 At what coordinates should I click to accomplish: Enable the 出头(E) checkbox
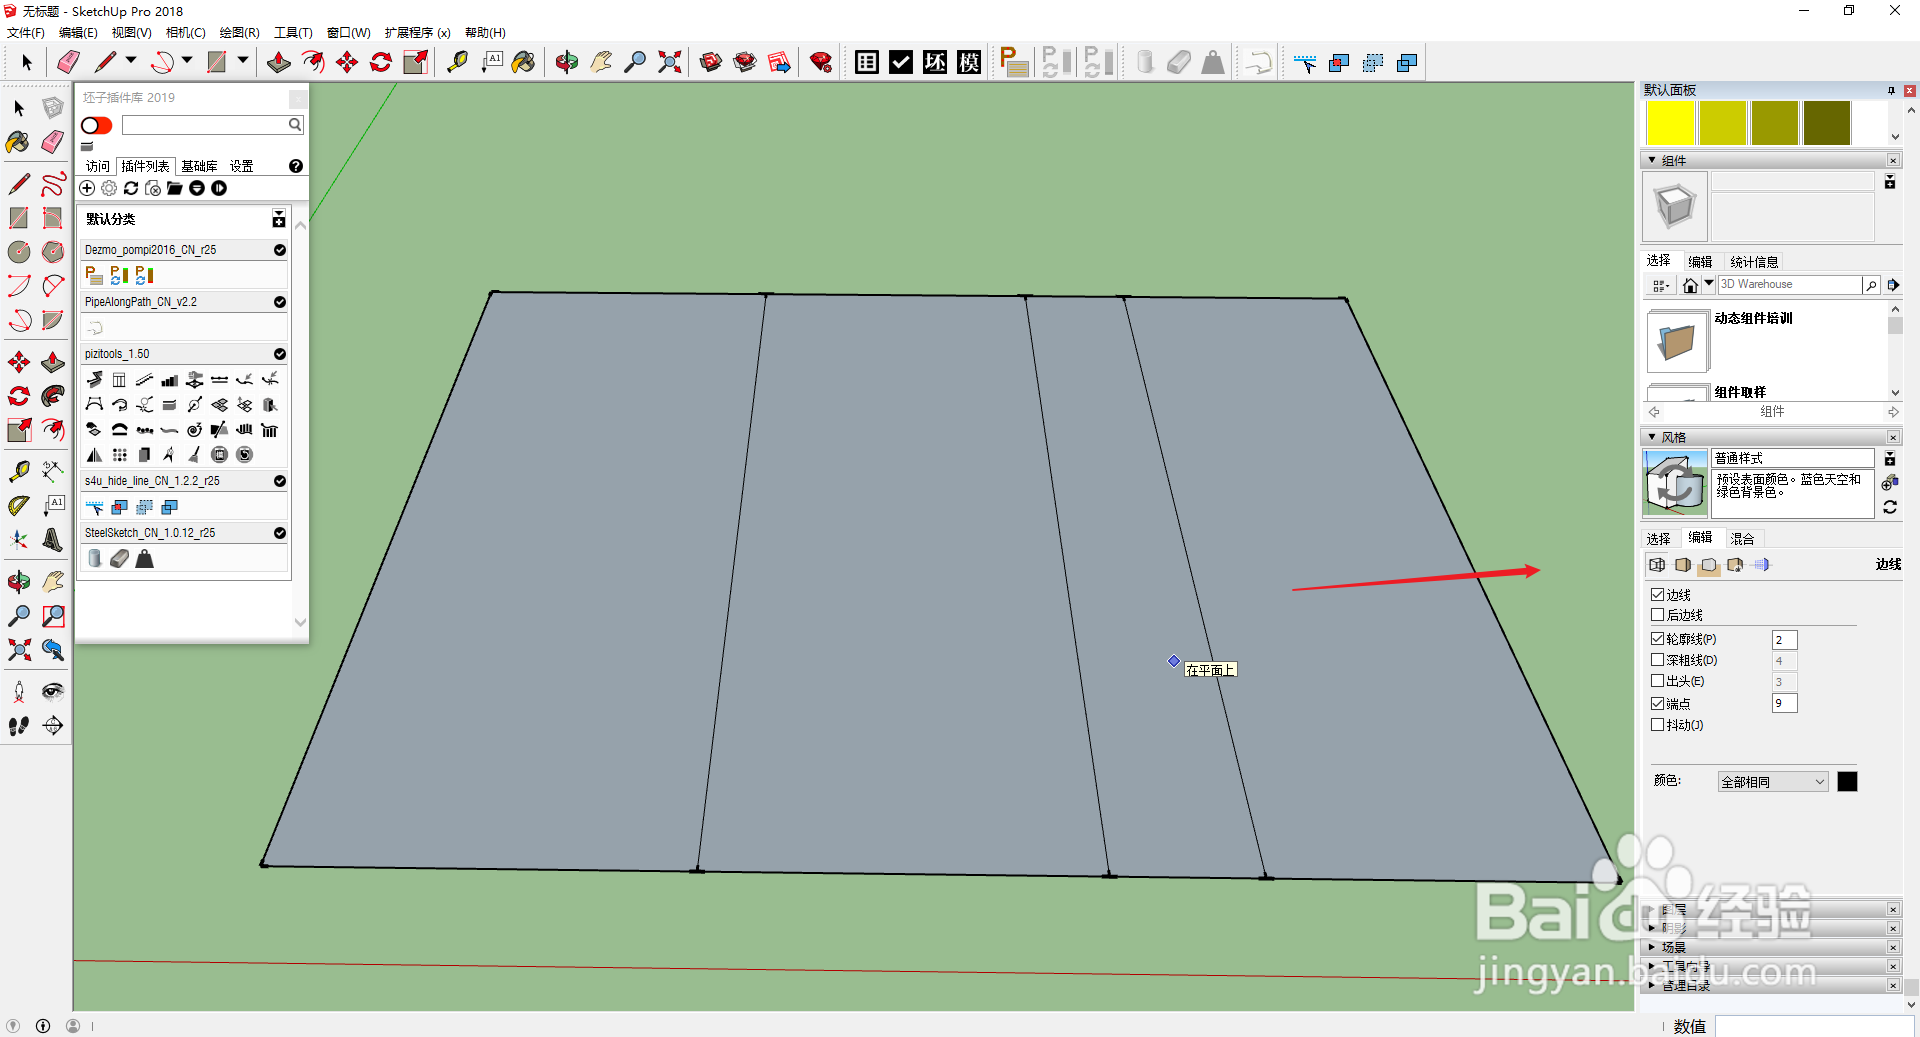pos(1658,681)
